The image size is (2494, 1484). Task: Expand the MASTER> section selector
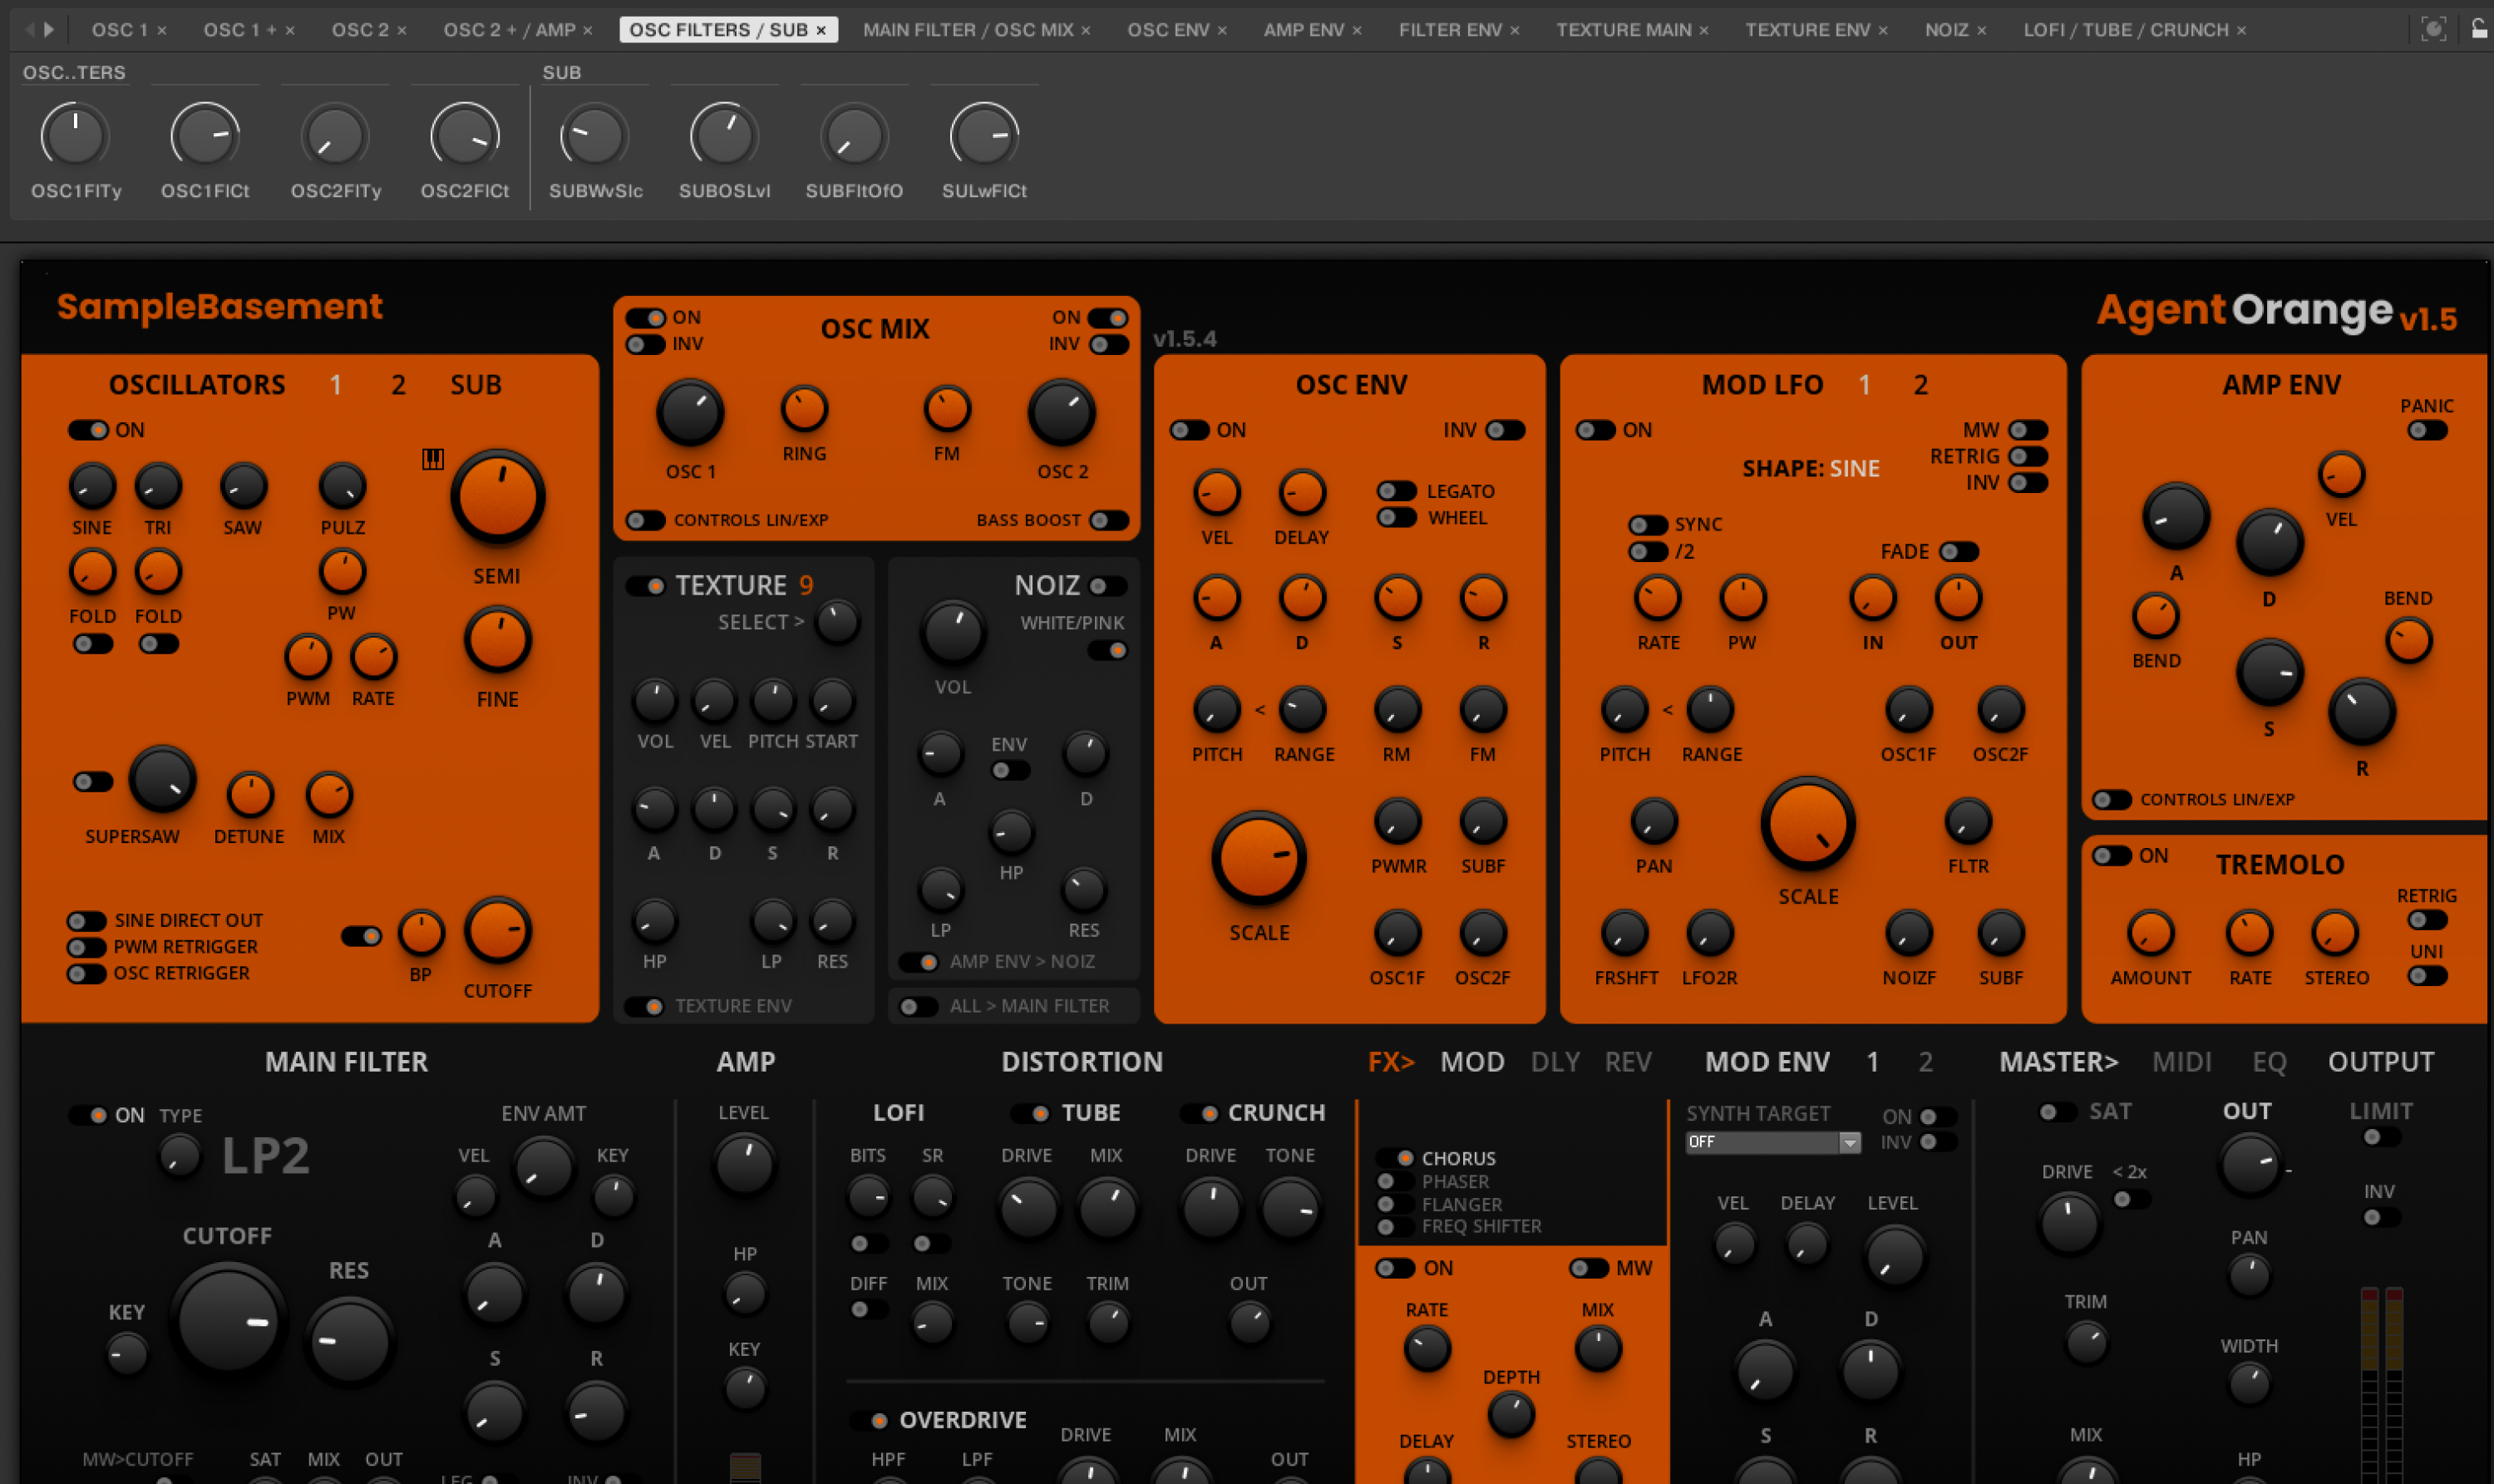[2058, 1062]
